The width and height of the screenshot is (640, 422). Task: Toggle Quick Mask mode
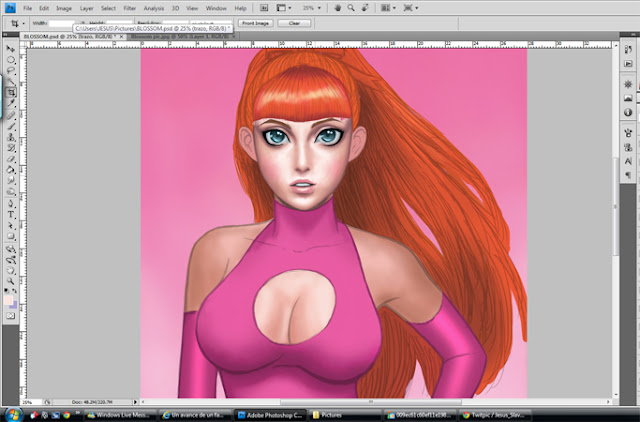tap(11, 315)
